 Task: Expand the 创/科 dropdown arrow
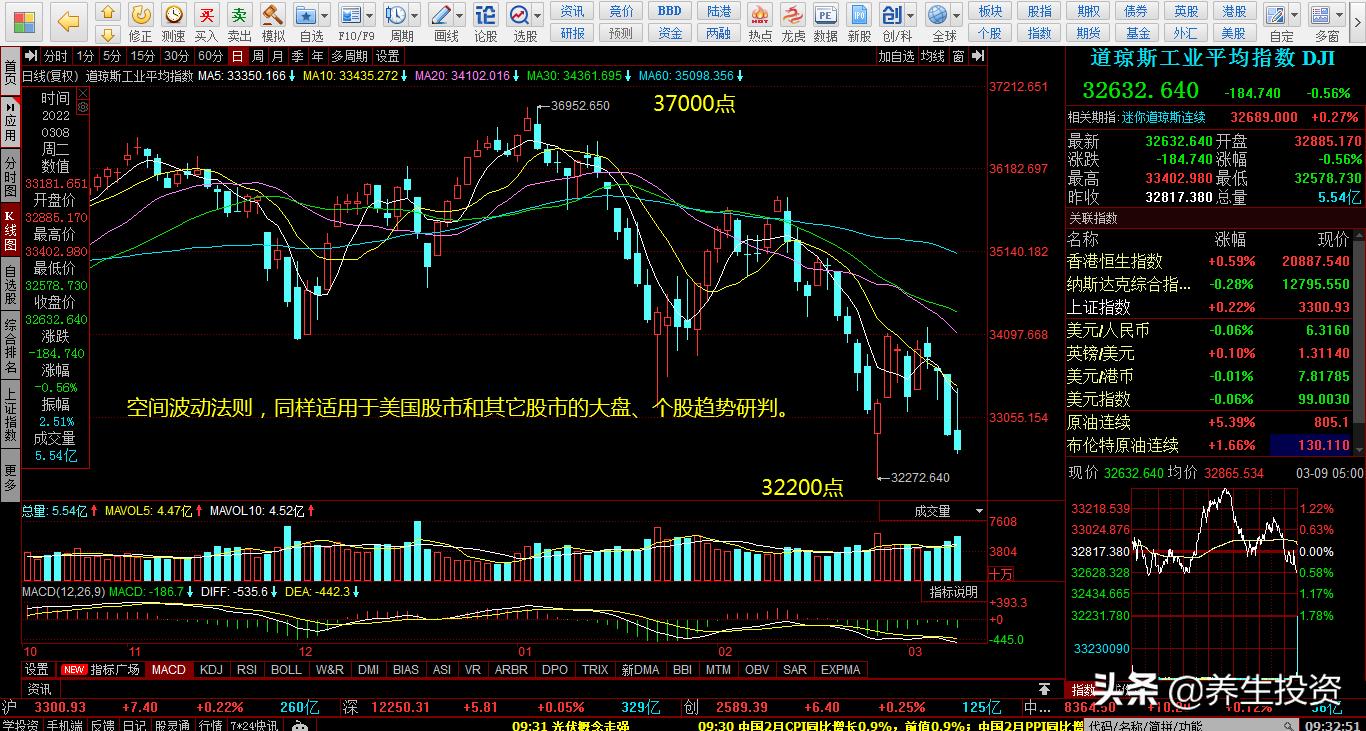pos(911,15)
